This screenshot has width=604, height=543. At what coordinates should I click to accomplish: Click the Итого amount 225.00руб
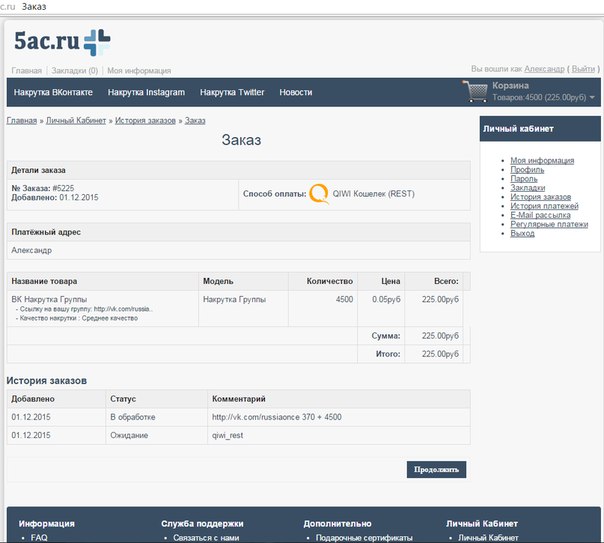pyautogui.click(x=440, y=354)
